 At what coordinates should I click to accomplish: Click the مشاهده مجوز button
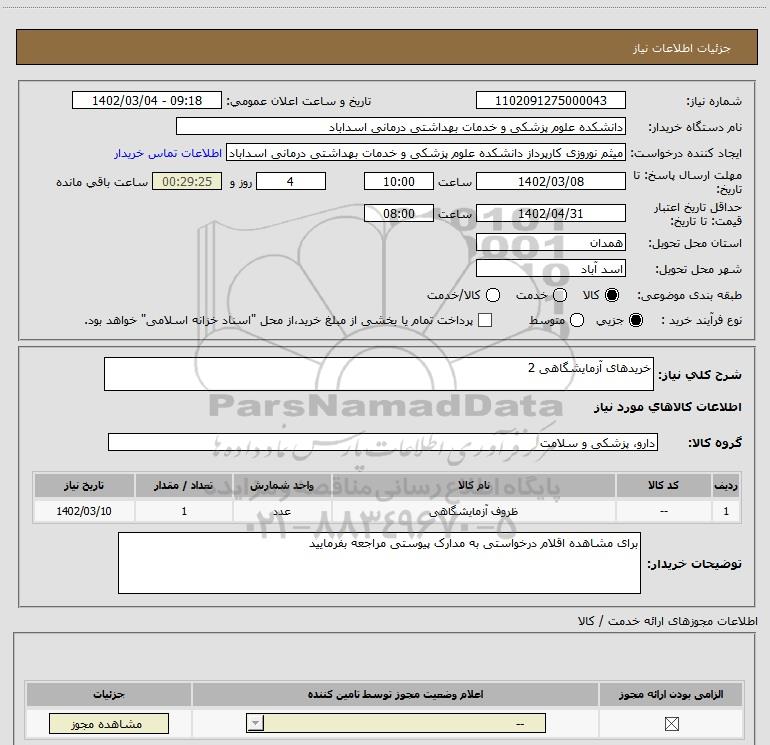(109, 723)
